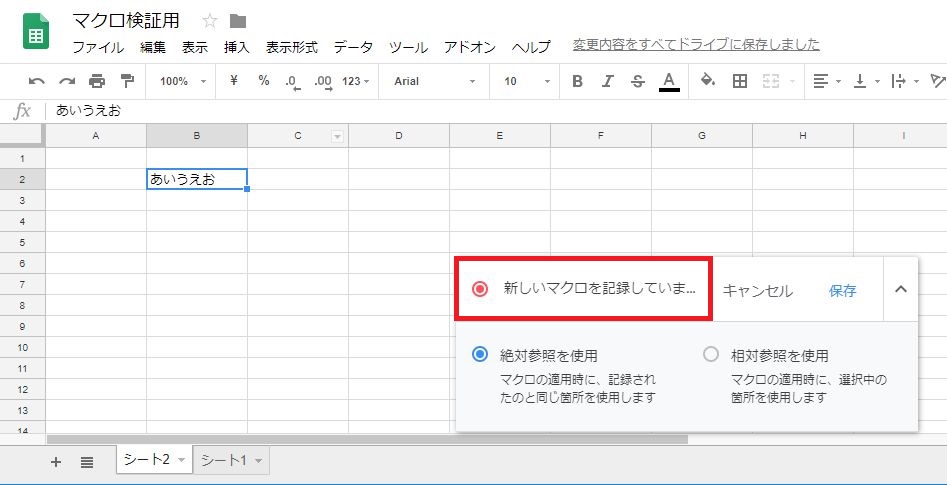
Task: Open the fill color picker
Action: click(x=708, y=81)
